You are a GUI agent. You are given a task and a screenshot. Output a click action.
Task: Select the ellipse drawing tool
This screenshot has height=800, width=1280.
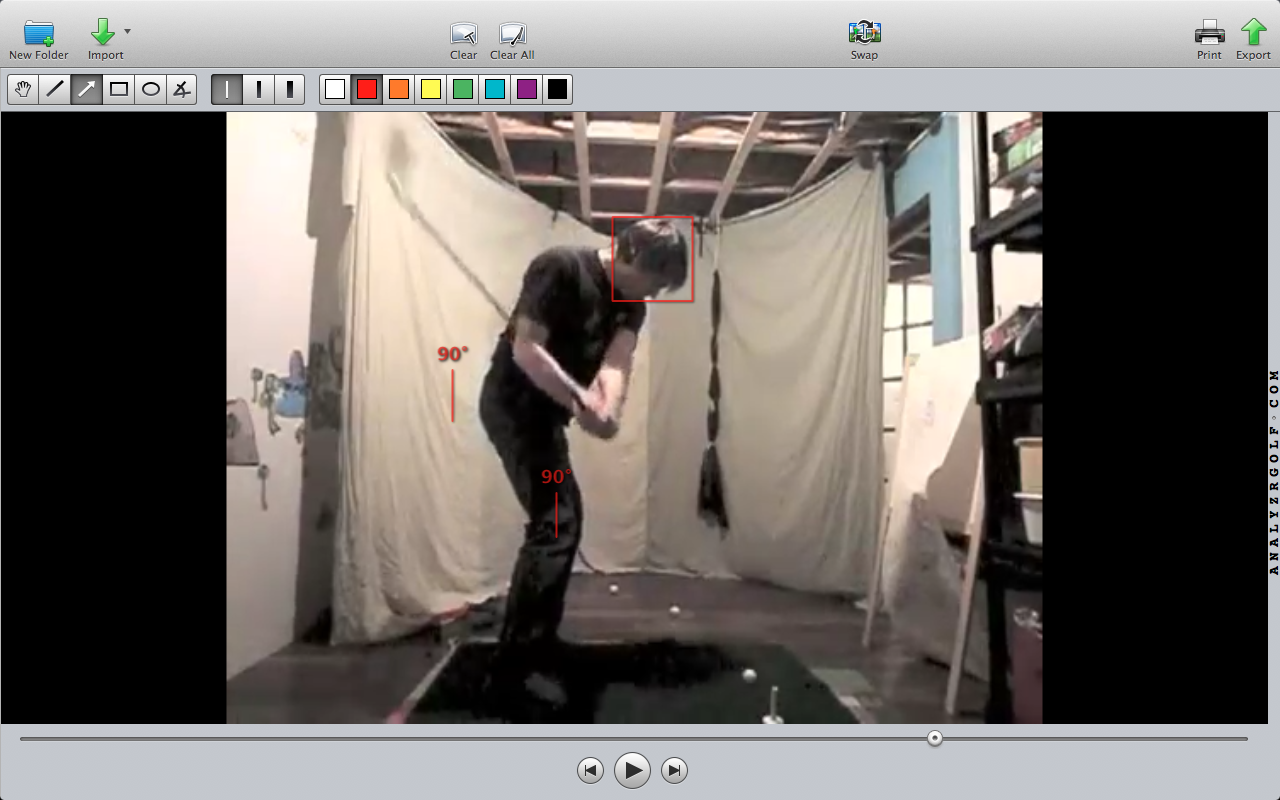[151, 90]
